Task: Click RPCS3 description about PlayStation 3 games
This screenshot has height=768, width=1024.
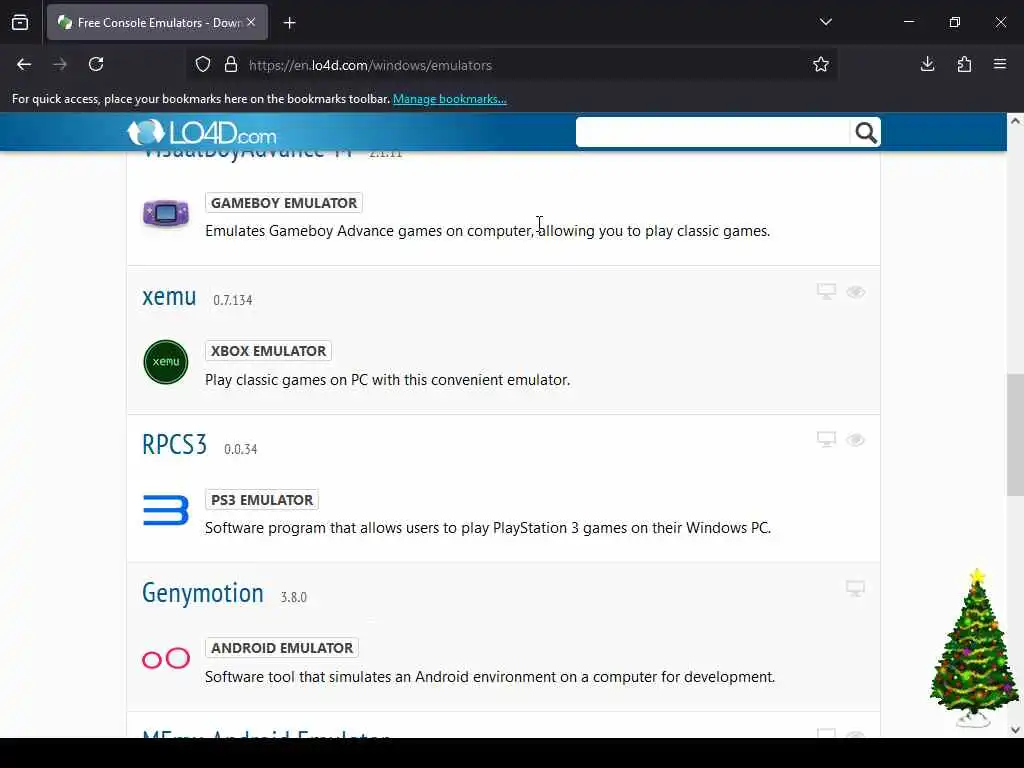Action: [488, 528]
